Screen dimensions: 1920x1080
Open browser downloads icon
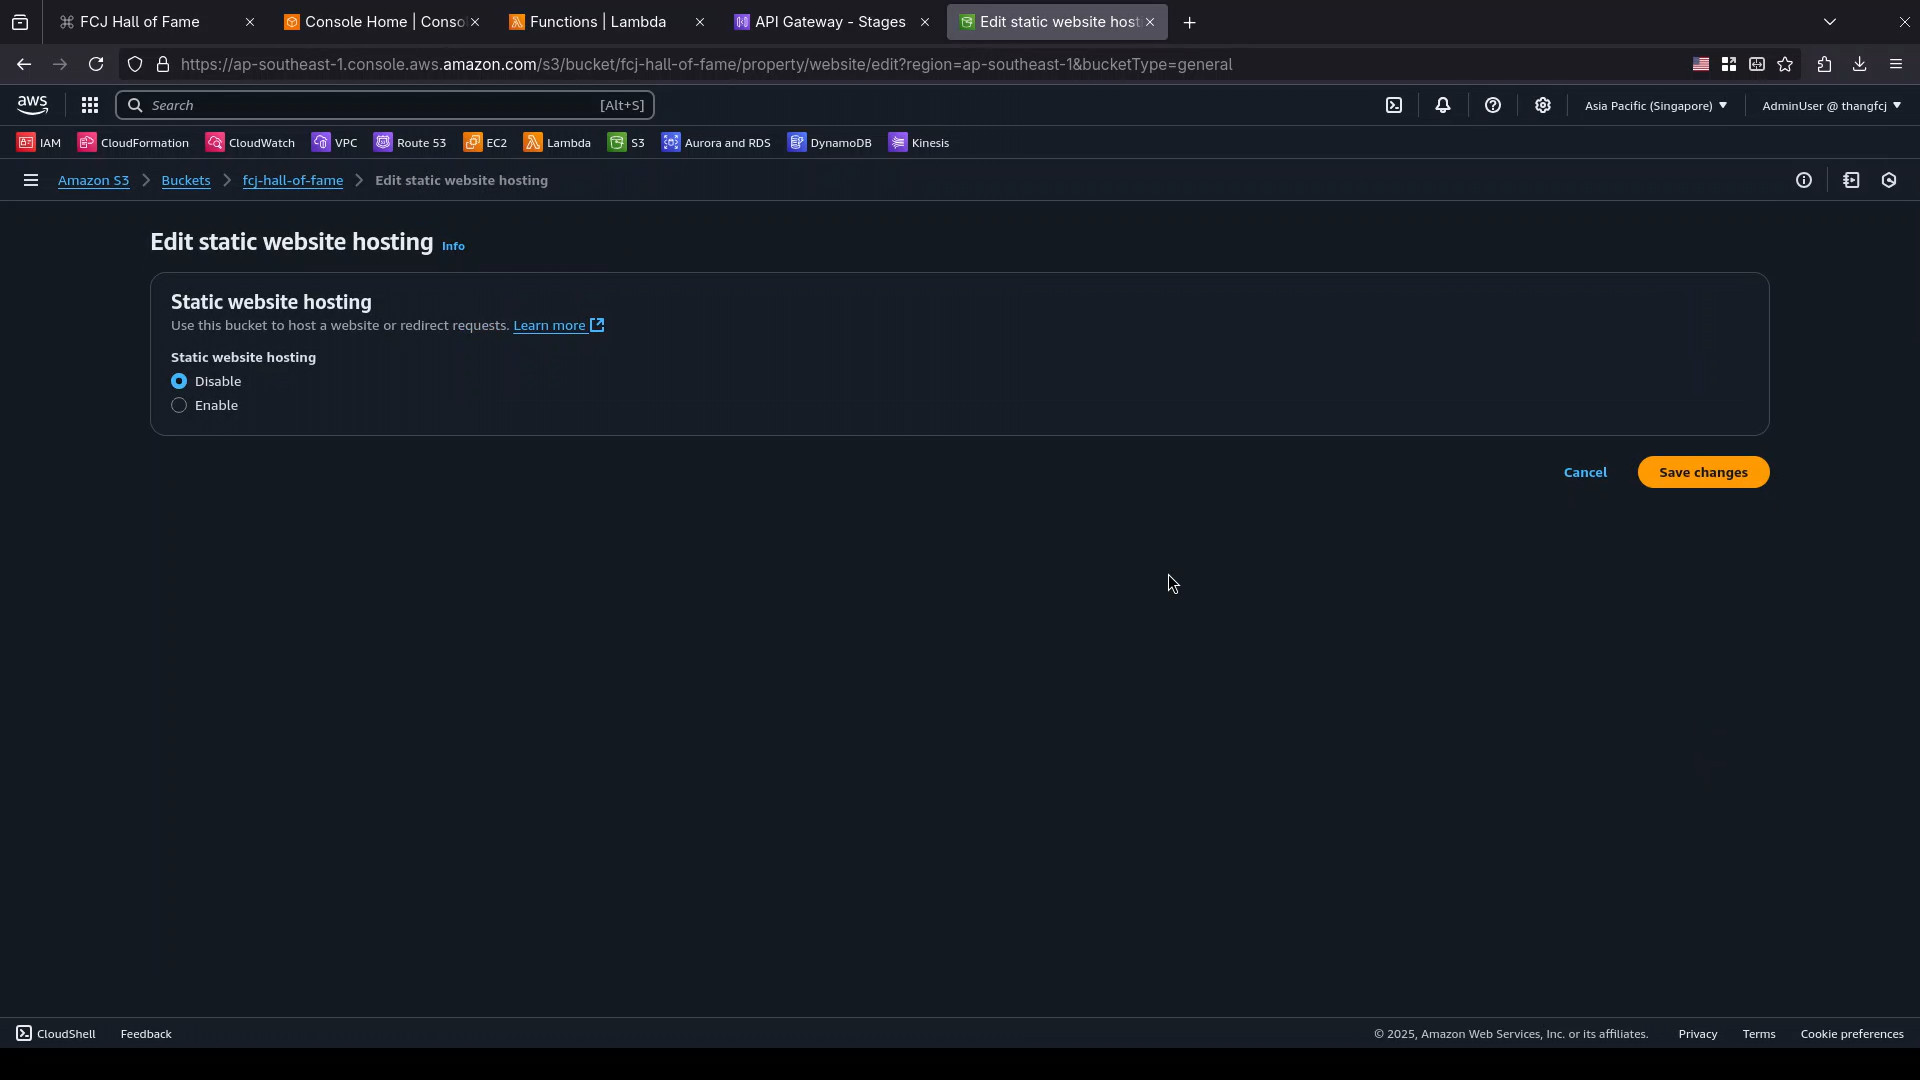(x=1859, y=64)
